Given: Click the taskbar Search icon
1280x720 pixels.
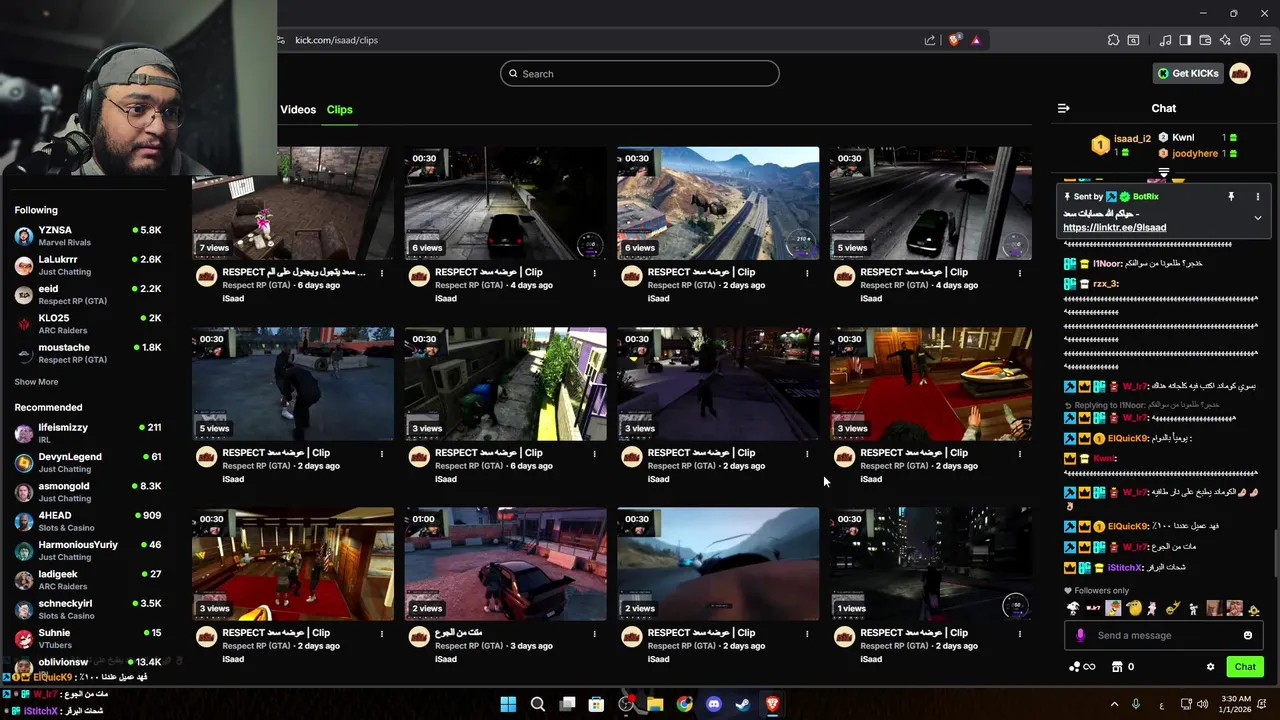Looking at the screenshot, I should (x=537, y=704).
